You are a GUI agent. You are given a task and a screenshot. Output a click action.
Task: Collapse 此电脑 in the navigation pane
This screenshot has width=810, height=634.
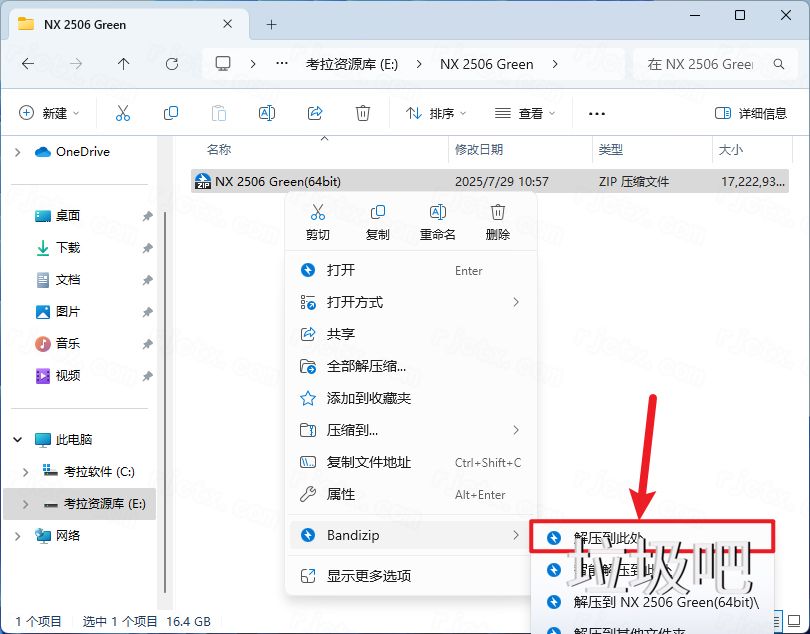point(16,439)
